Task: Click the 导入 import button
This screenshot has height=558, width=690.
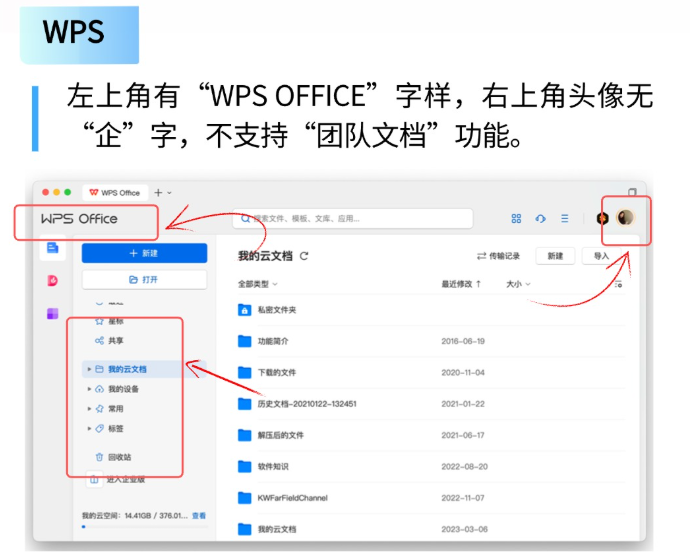Action: point(601,256)
